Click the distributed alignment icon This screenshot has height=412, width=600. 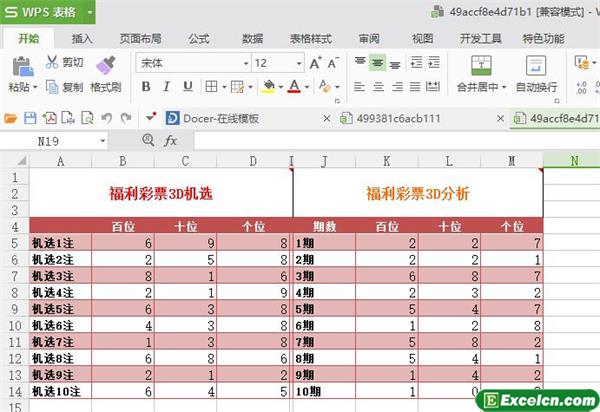[433, 86]
